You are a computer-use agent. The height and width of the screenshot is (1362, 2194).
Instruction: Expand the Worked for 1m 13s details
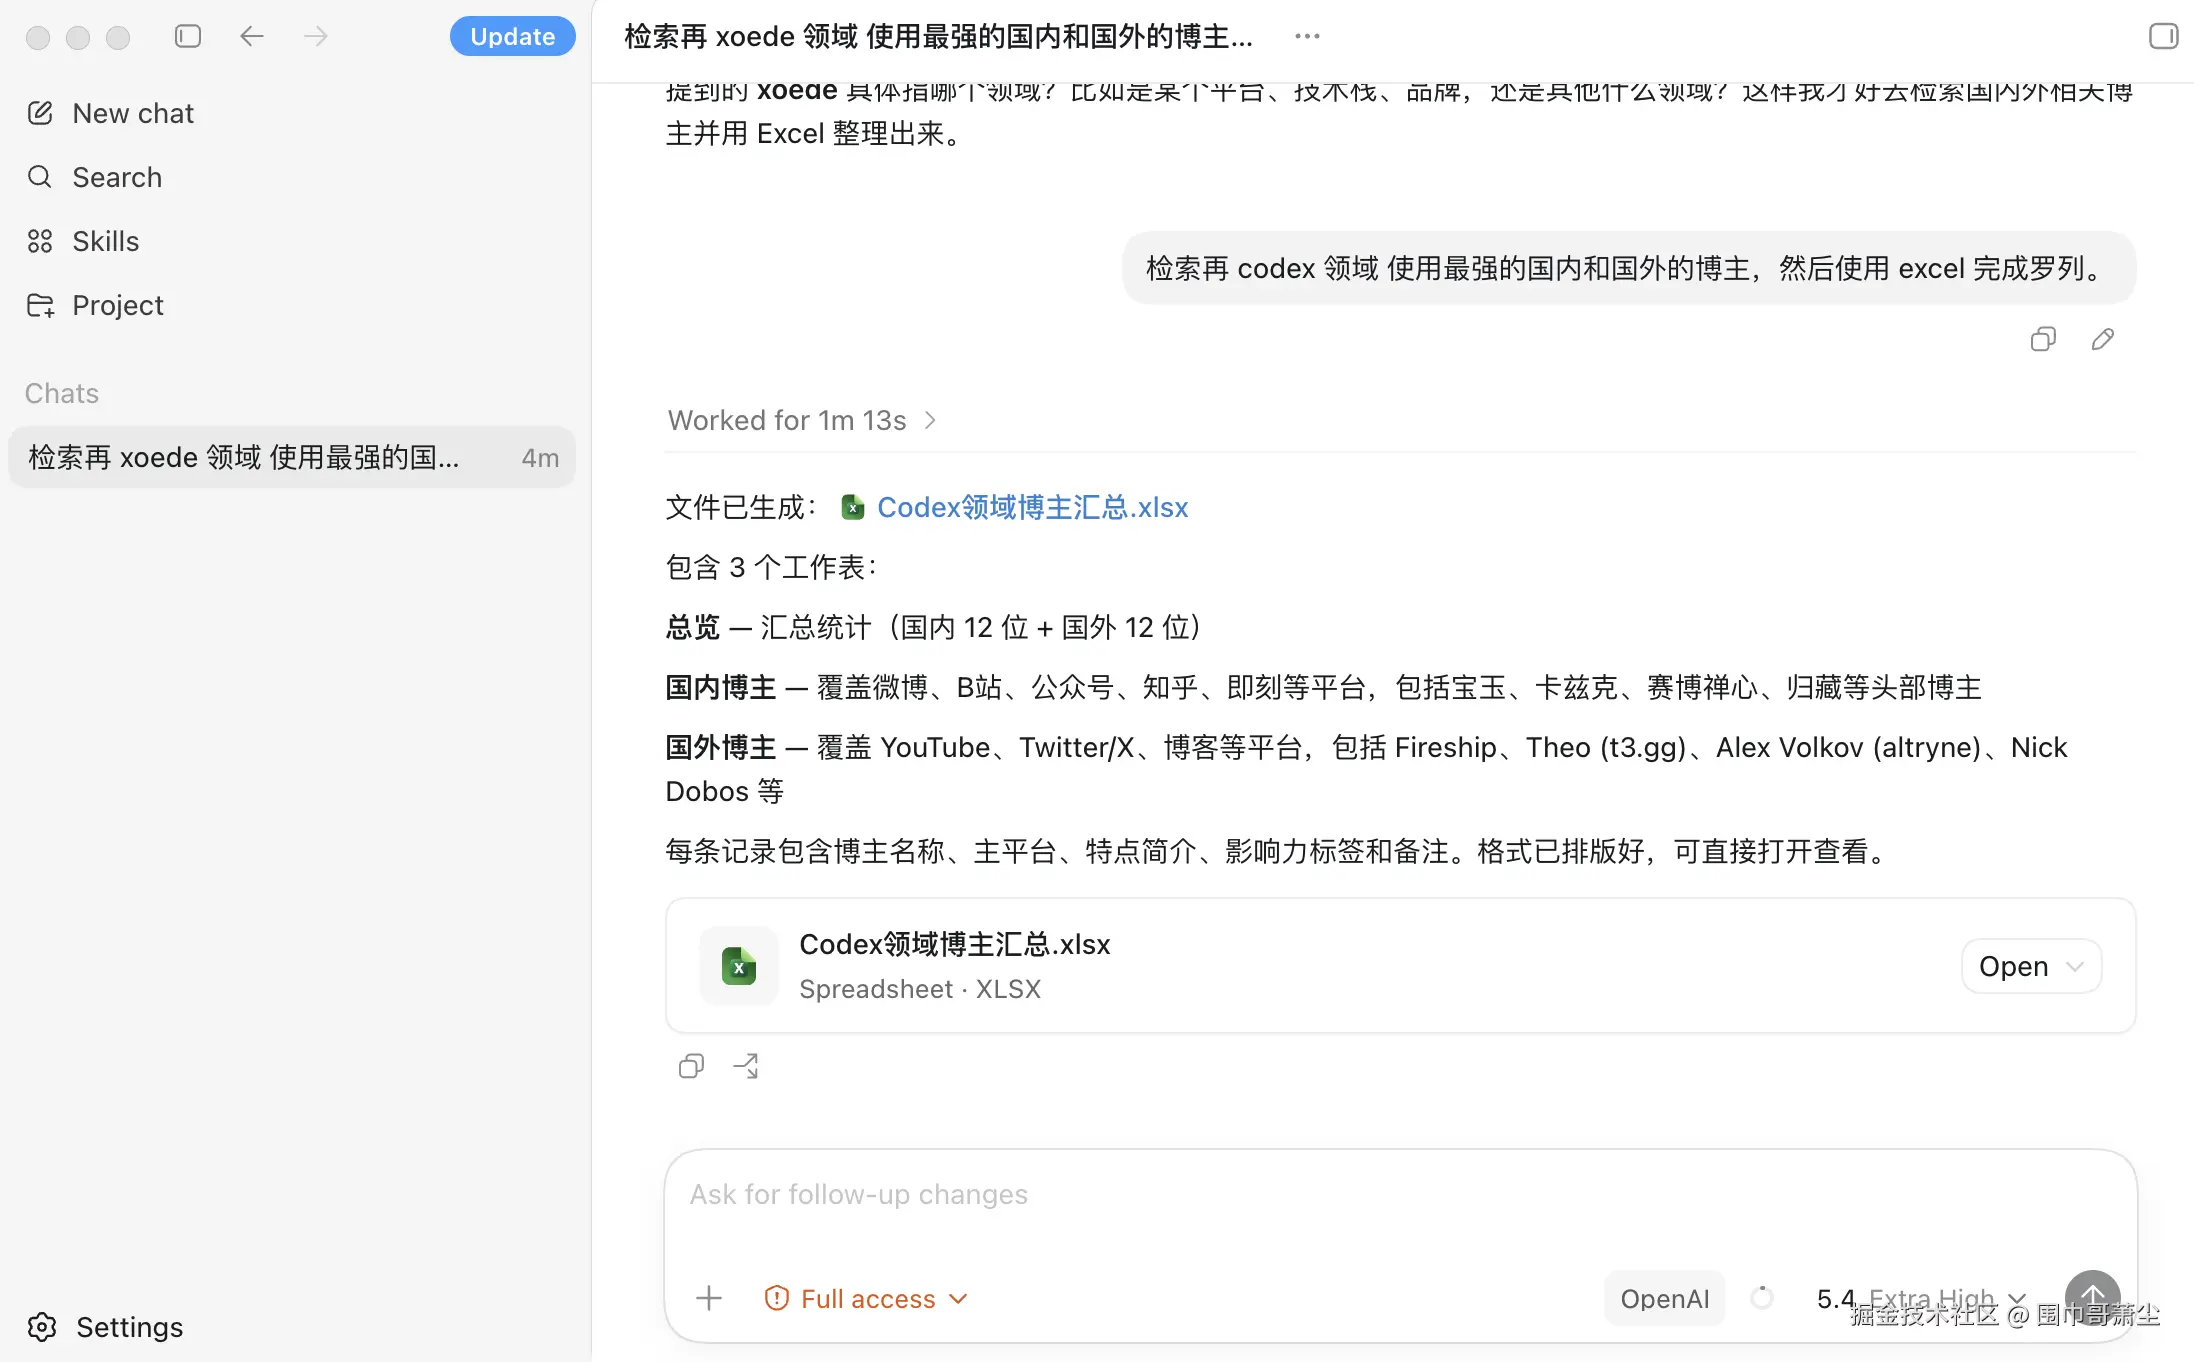(802, 420)
